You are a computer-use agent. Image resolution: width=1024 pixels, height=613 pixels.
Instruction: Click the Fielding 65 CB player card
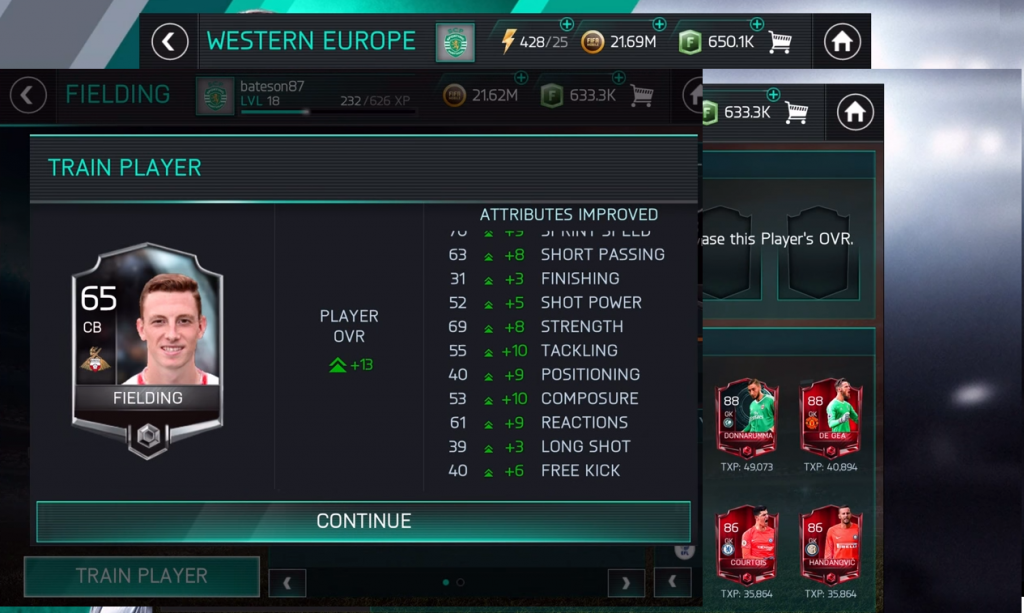point(148,350)
